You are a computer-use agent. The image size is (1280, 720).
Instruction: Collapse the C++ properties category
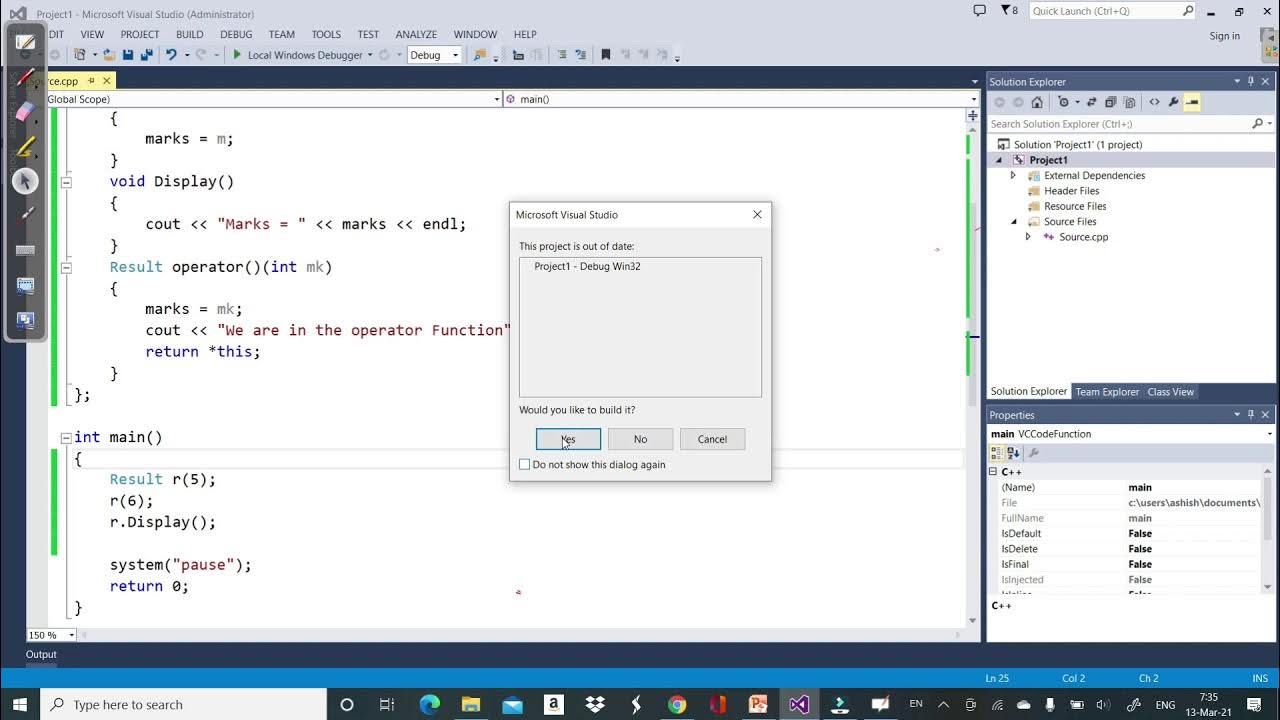[x=993, y=471]
